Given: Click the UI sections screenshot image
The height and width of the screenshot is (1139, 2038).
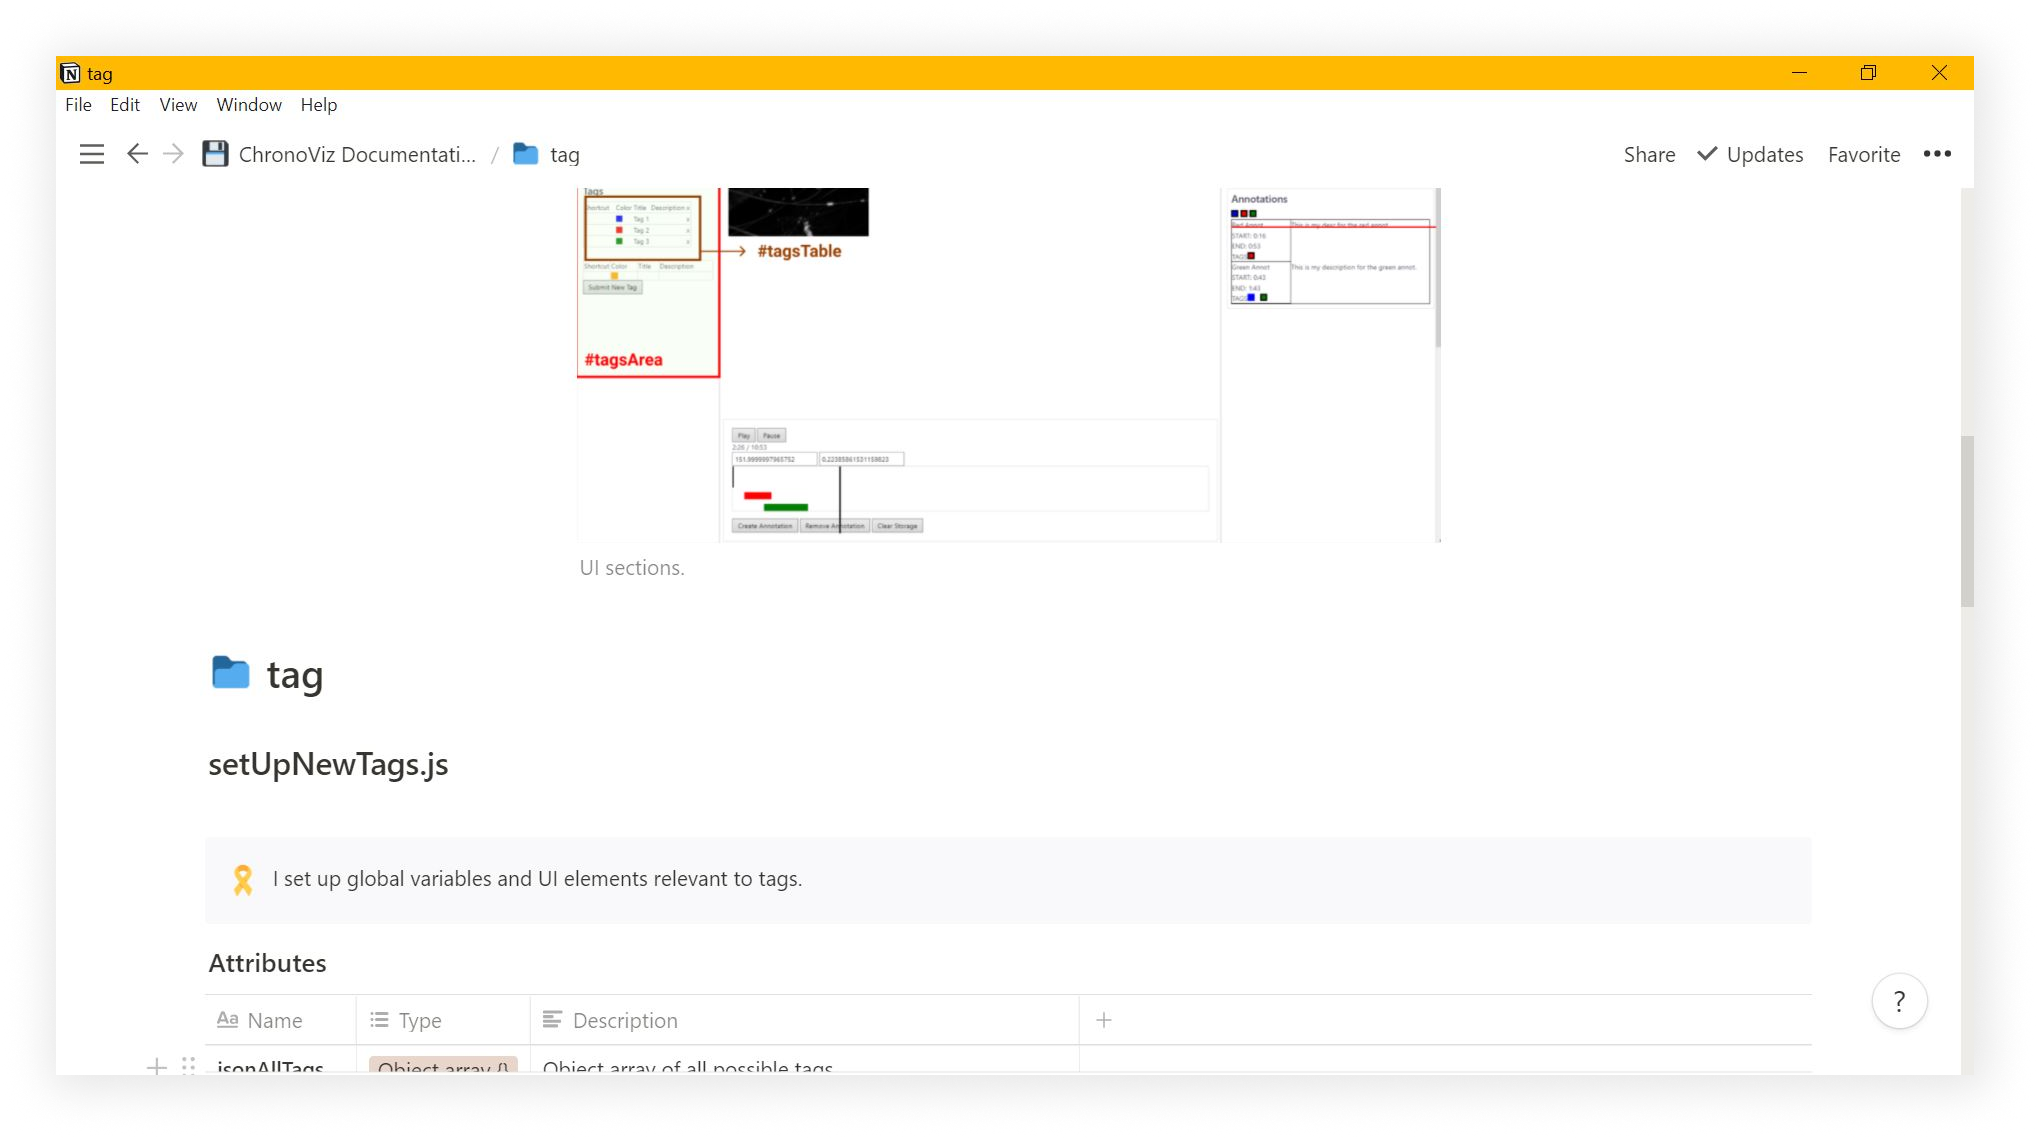Looking at the screenshot, I should [1008, 365].
